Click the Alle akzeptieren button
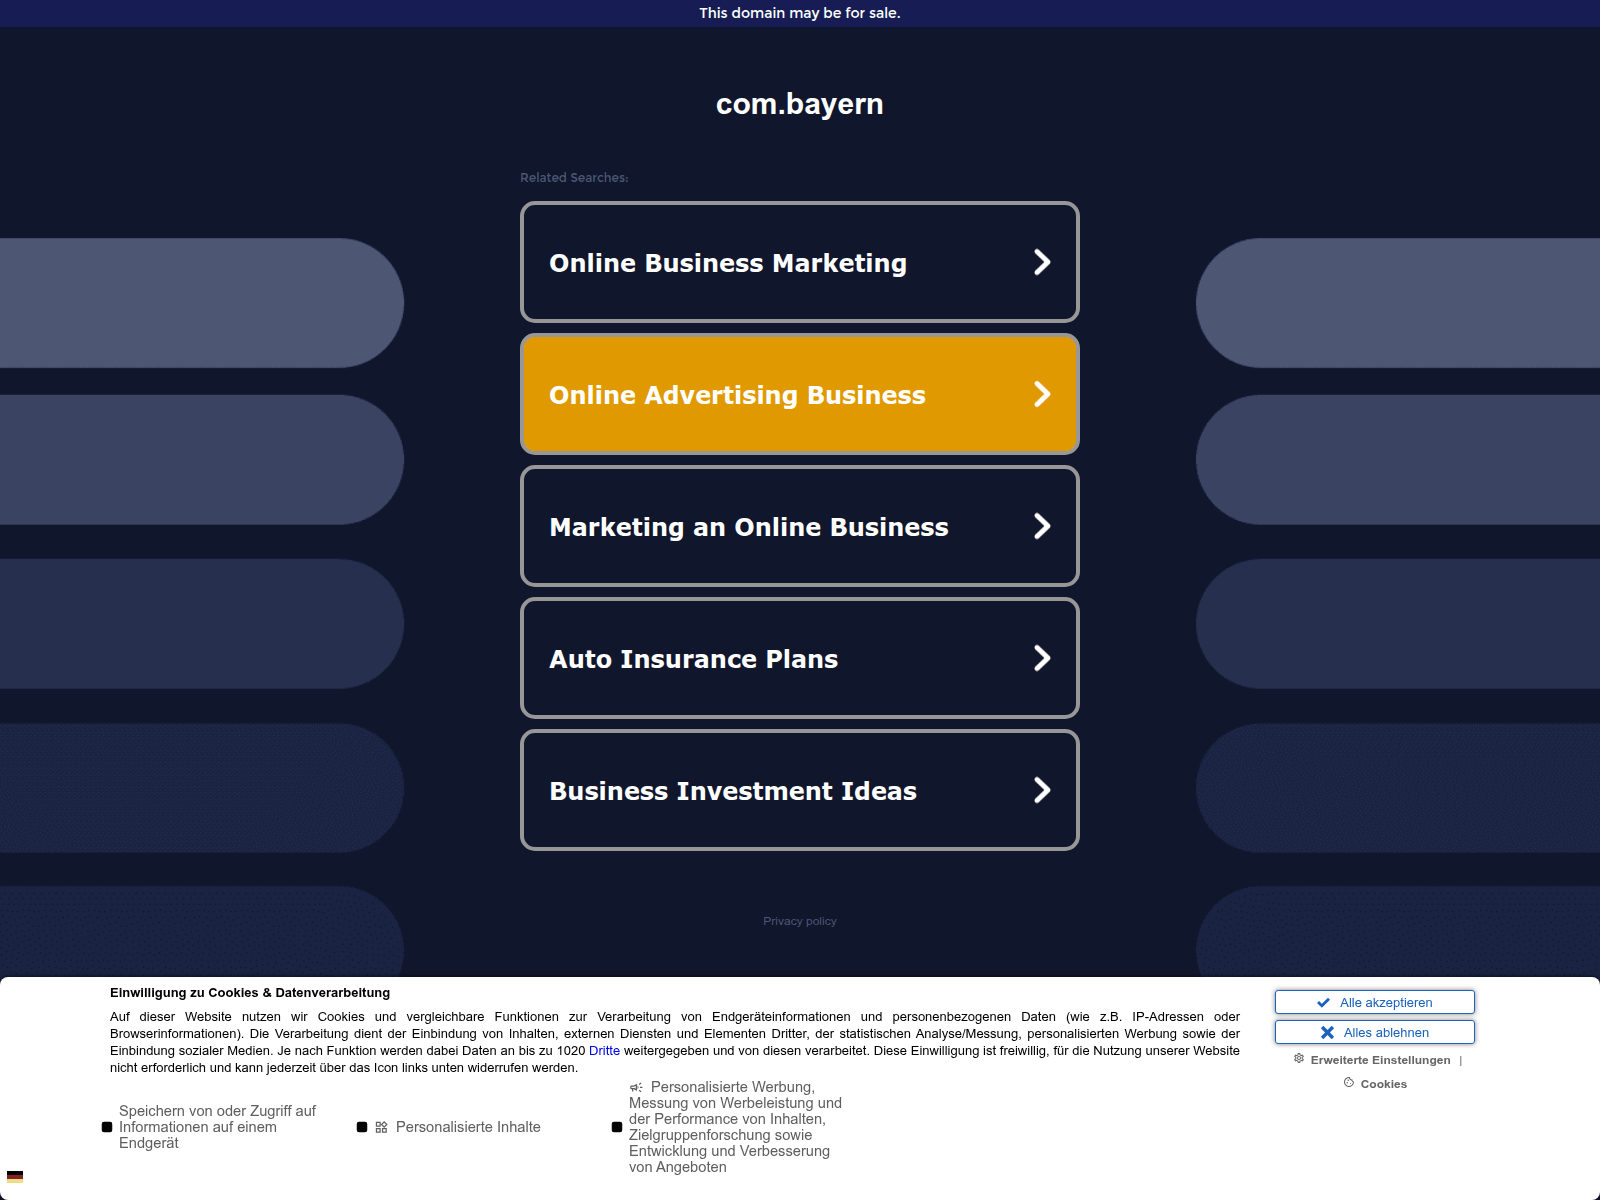Viewport: 1600px width, 1200px height. pyautogui.click(x=1374, y=1002)
